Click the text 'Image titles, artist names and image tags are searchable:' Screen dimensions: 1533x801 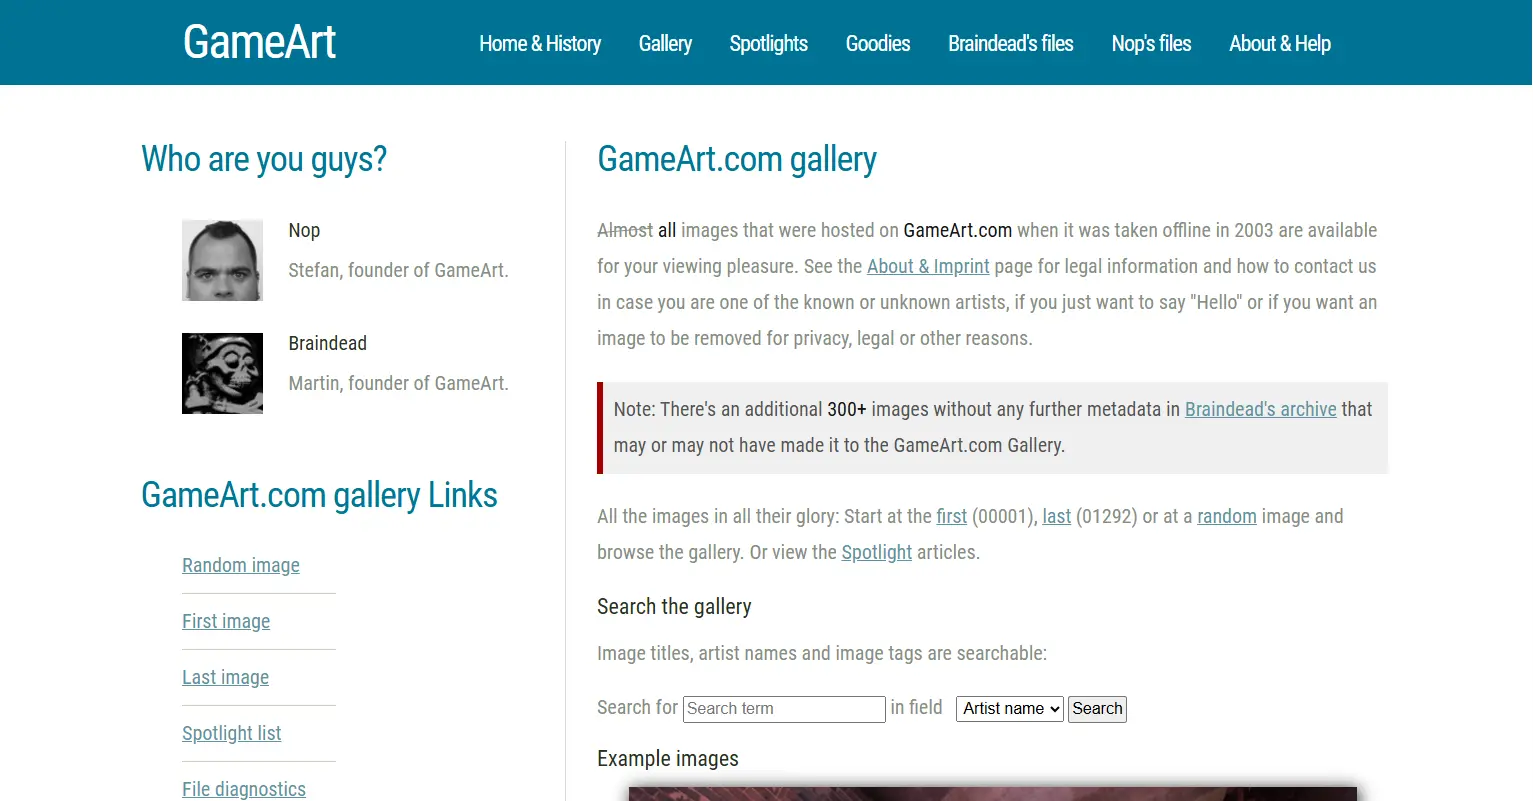(x=822, y=653)
